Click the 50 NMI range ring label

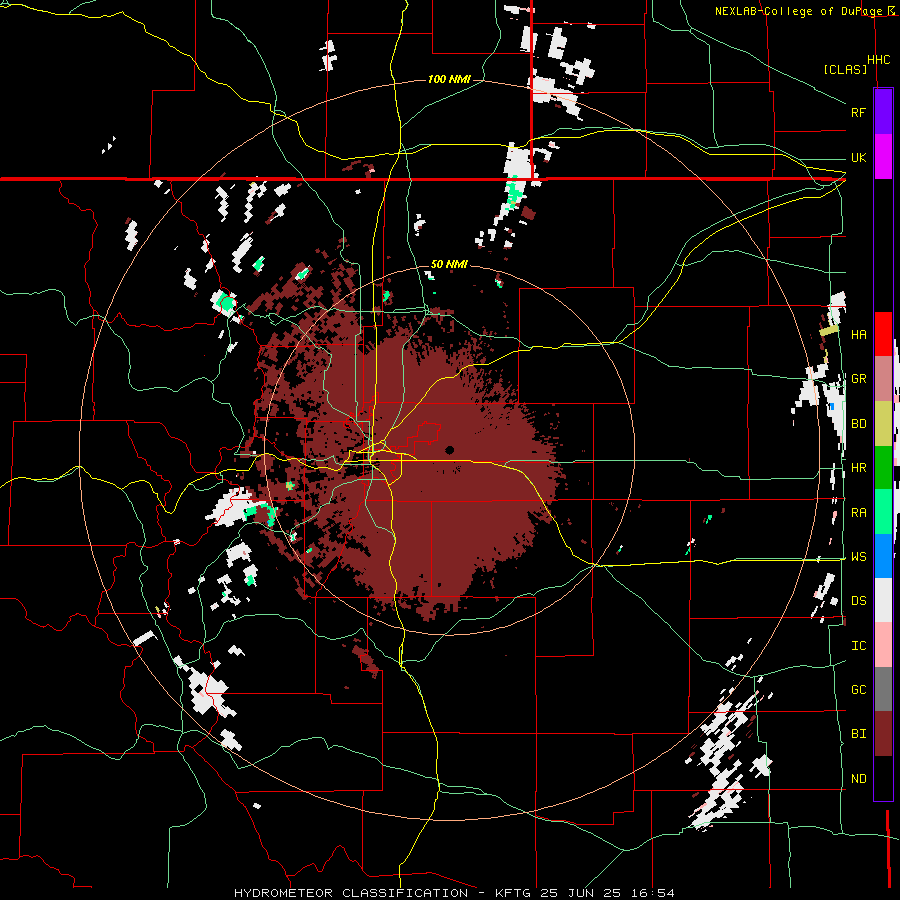pos(449,264)
